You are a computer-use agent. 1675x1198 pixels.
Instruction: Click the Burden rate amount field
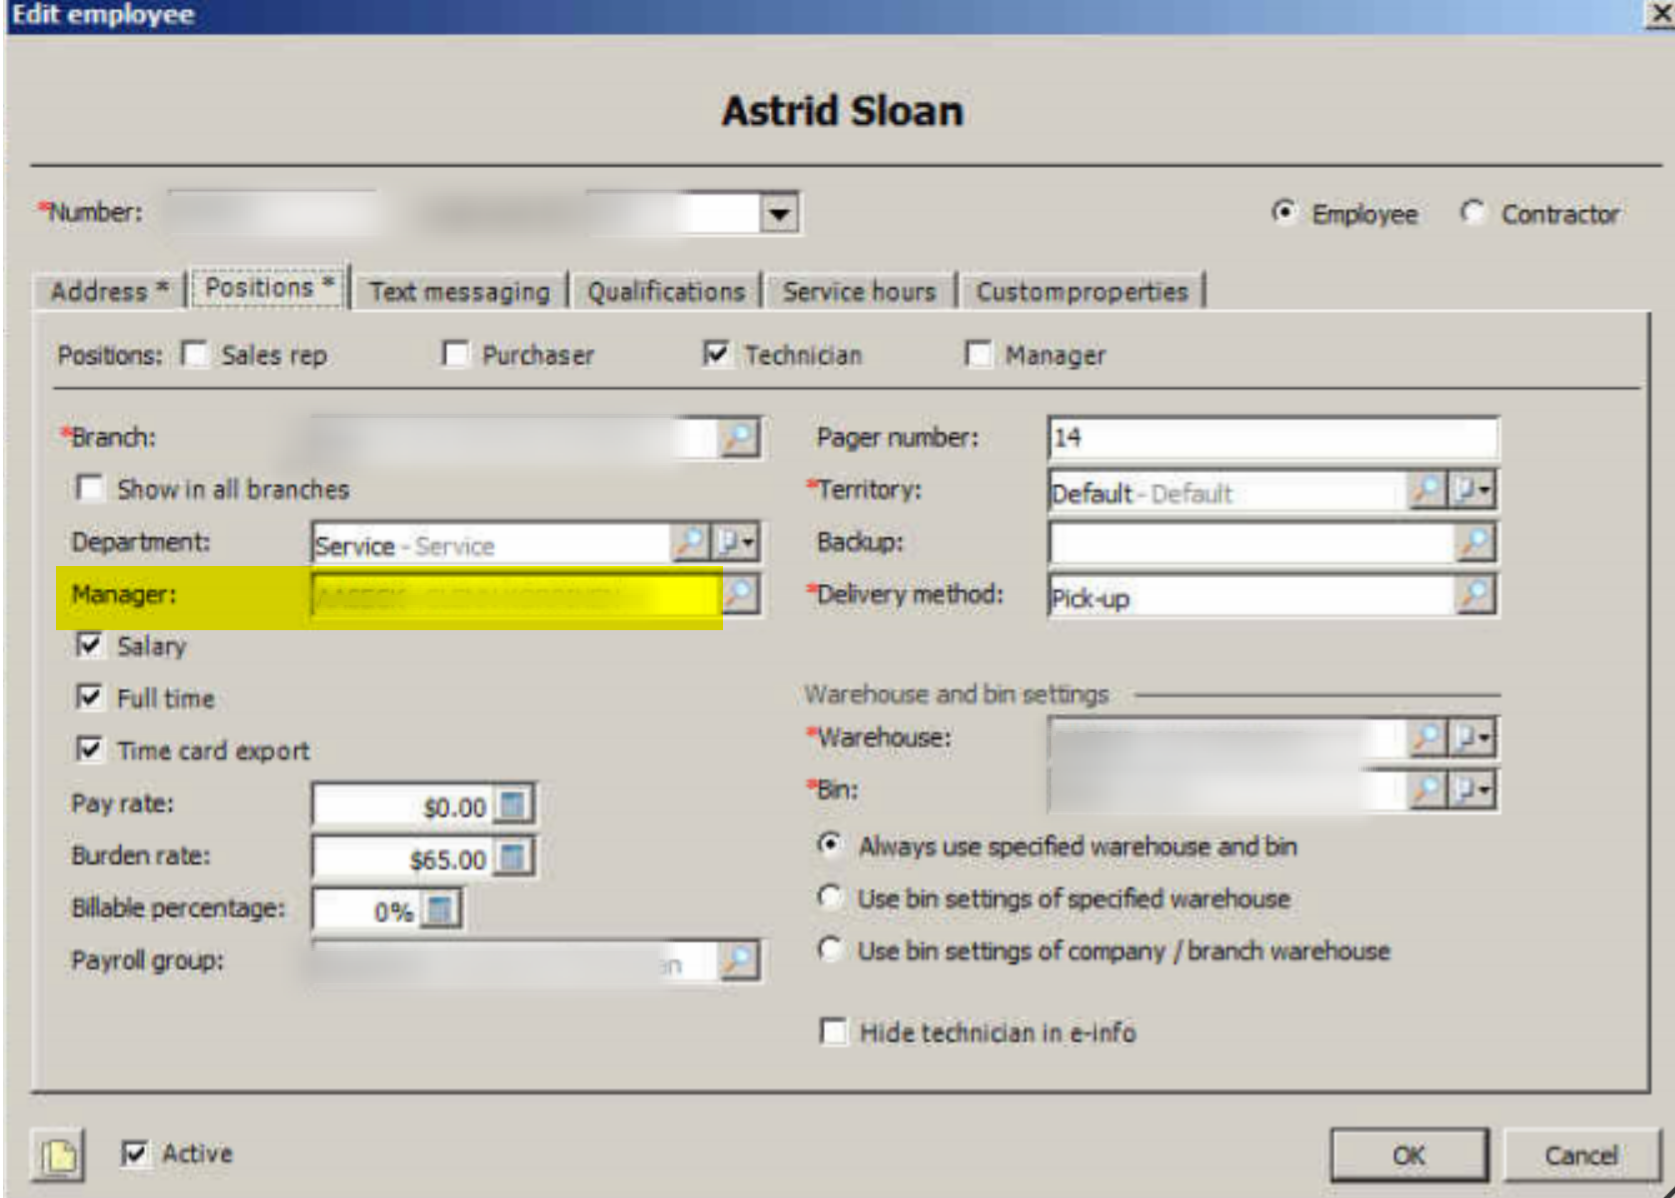click(402, 857)
